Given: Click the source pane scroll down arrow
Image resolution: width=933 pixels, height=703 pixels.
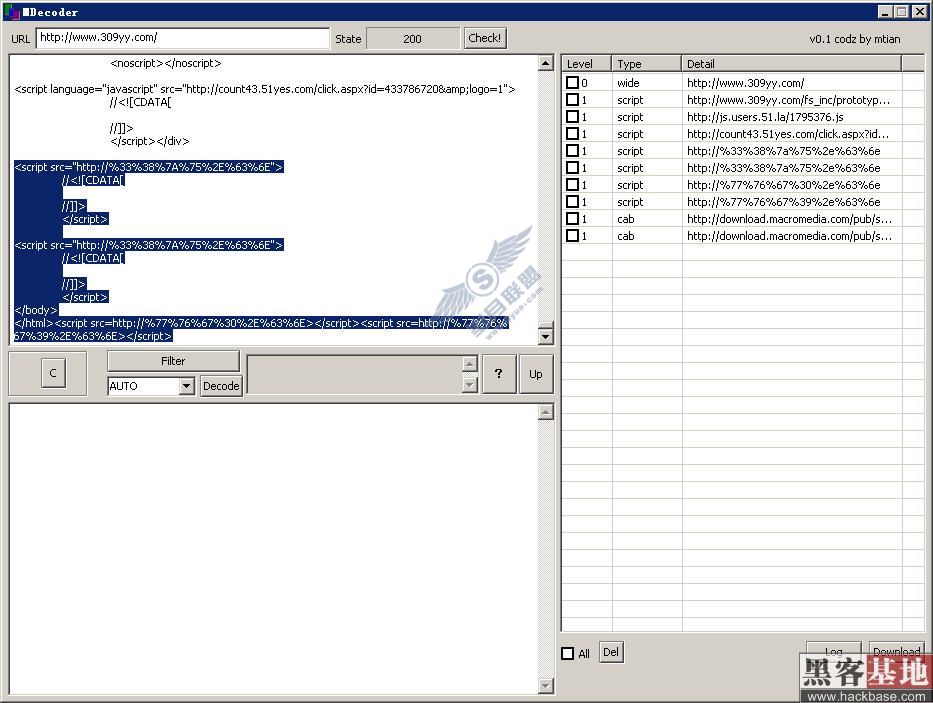Looking at the screenshot, I should click(546, 337).
